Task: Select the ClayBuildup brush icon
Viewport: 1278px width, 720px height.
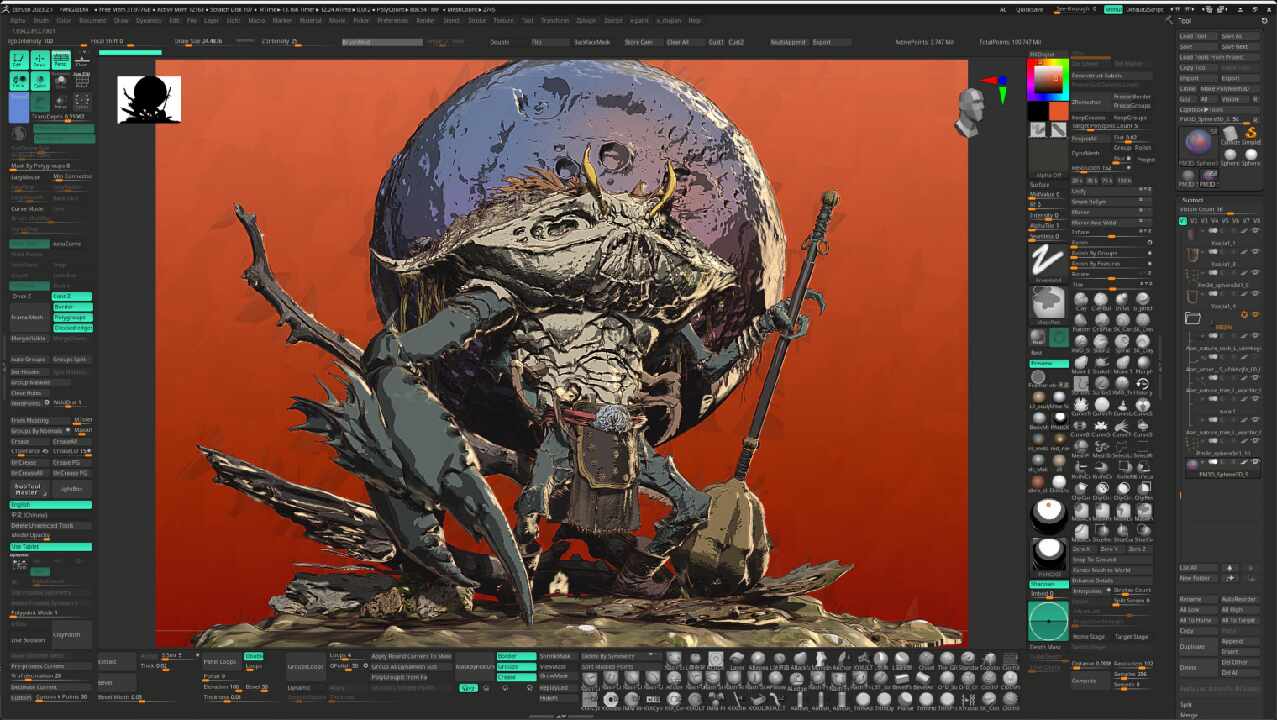Action: click(x=1101, y=300)
